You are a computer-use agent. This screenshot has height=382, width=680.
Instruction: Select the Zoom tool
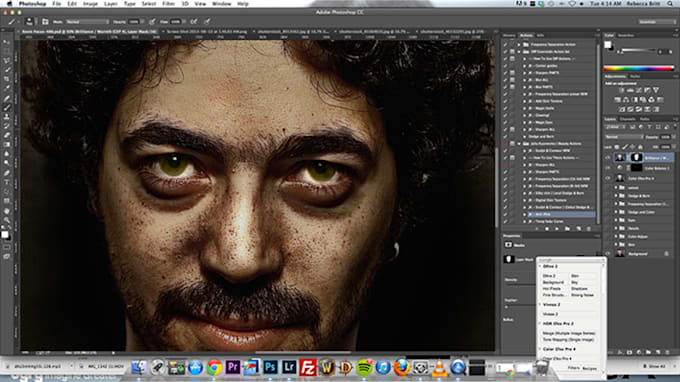click(7, 220)
